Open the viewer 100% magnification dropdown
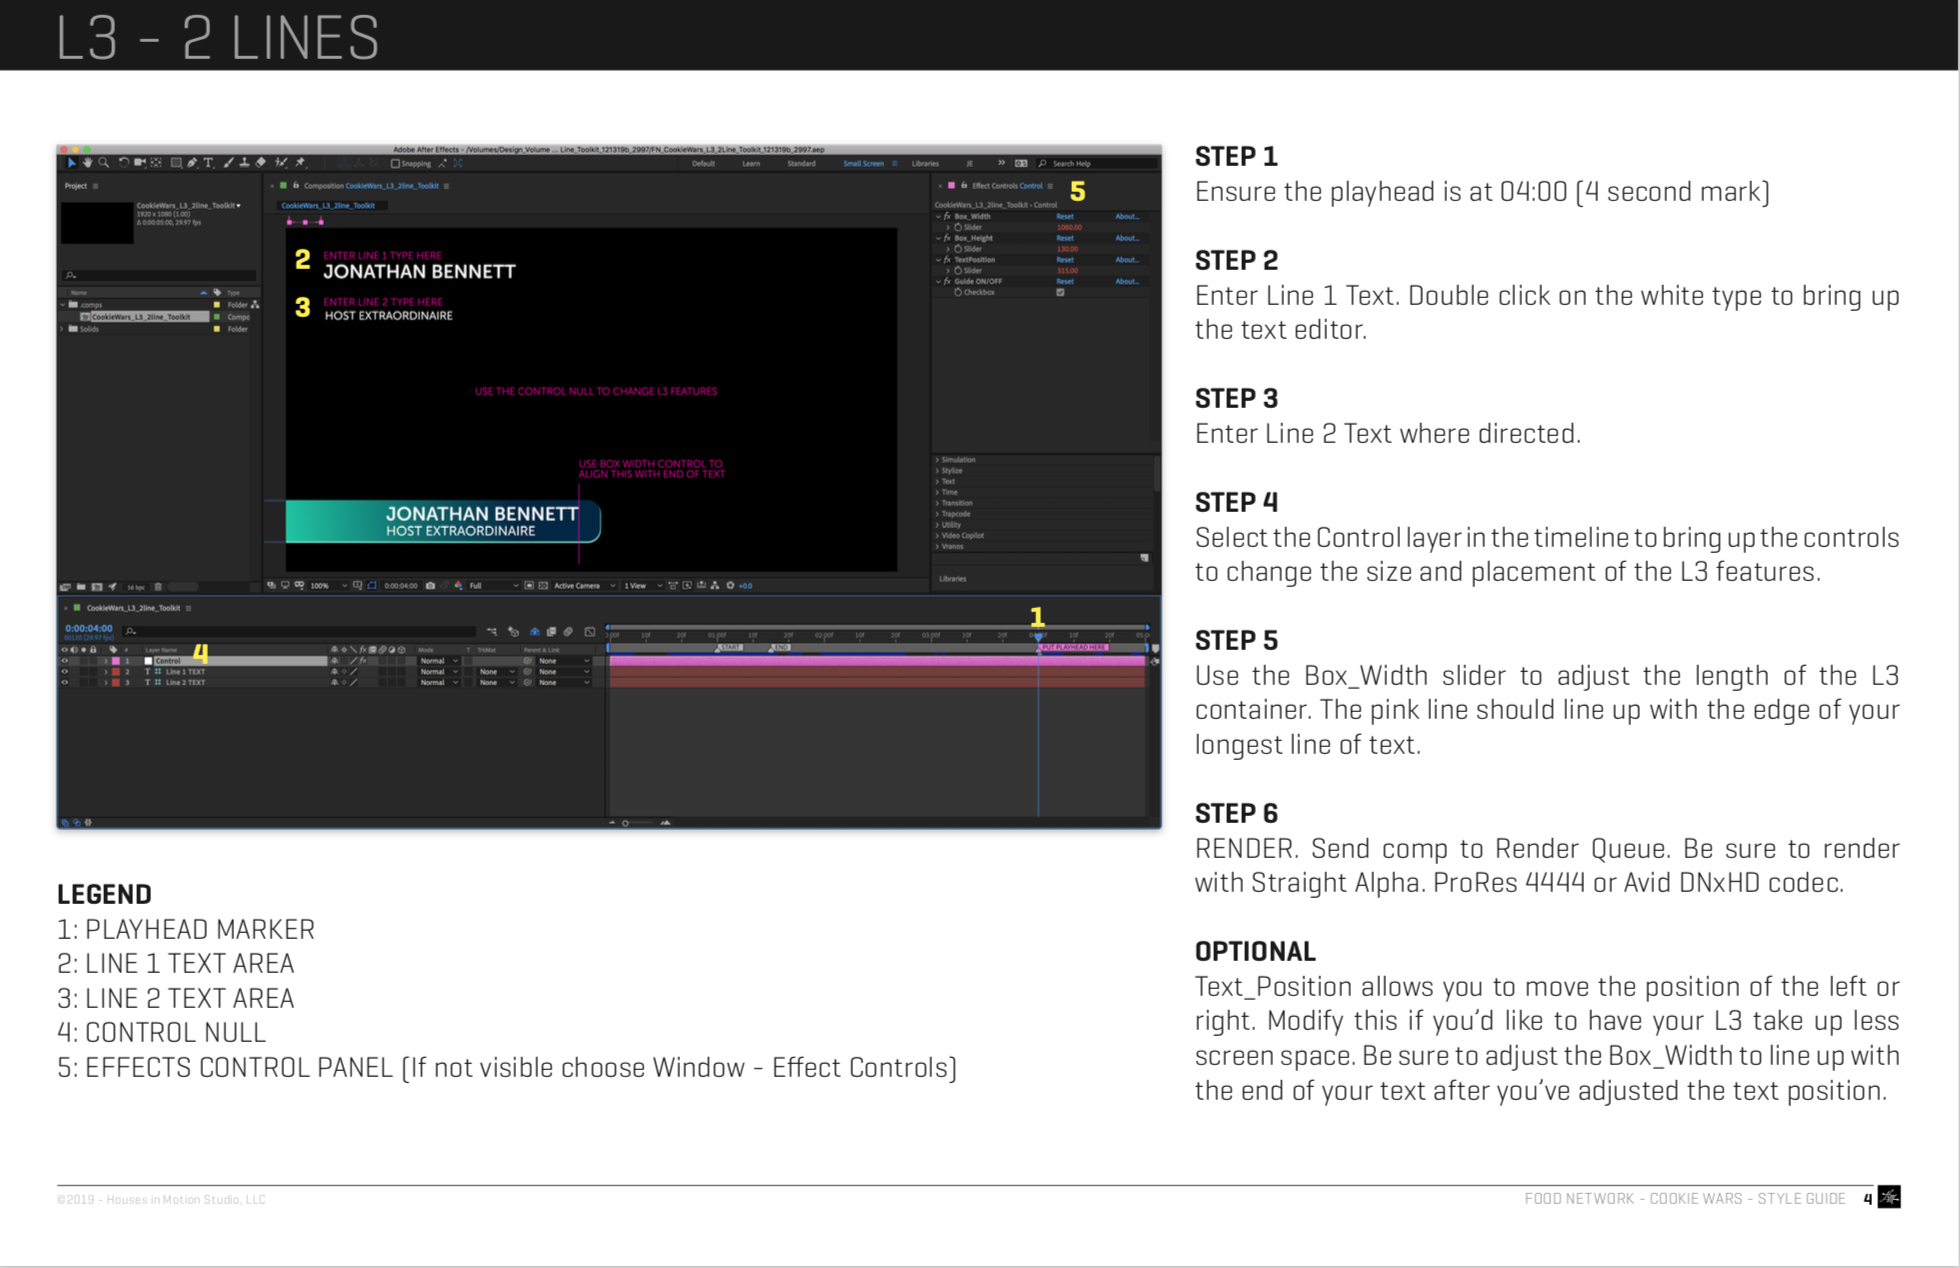This screenshot has height=1268, width=1960. 327,586
